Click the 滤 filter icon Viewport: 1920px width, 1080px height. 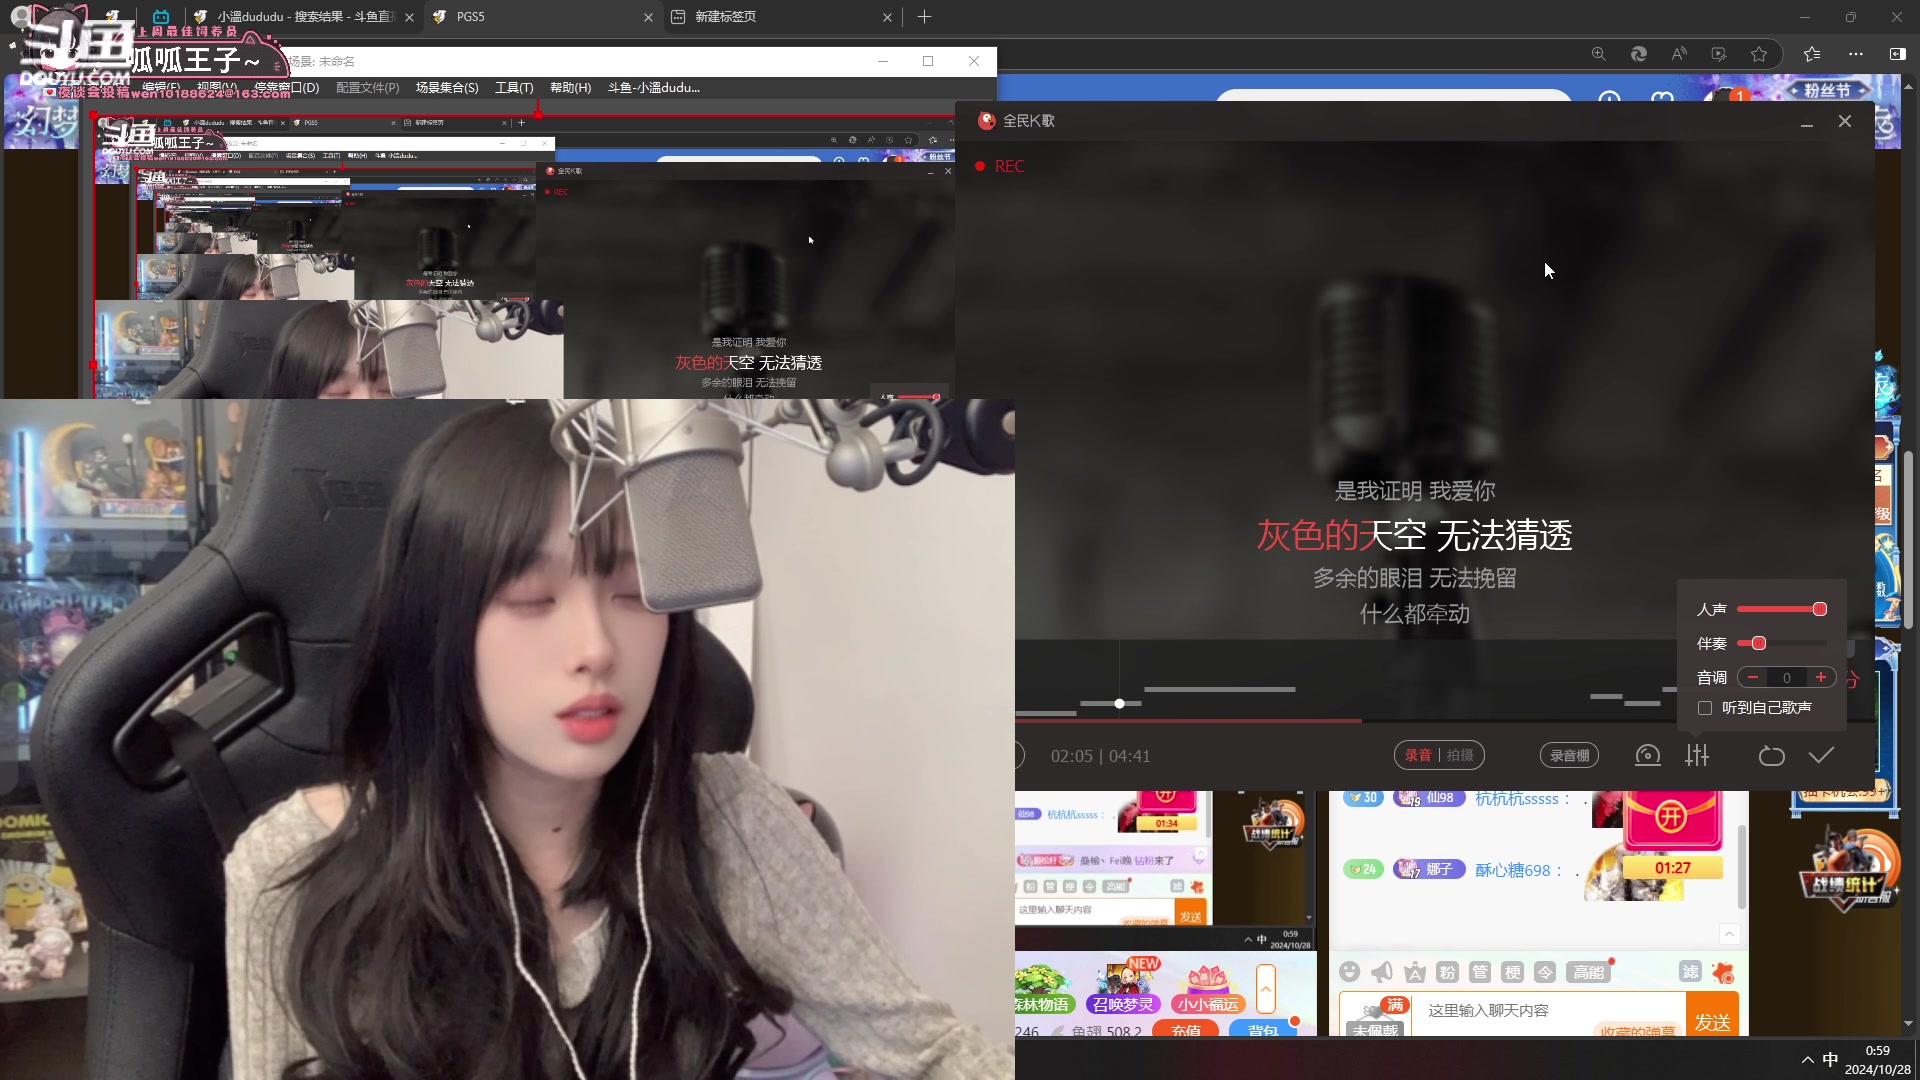point(1690,972)
